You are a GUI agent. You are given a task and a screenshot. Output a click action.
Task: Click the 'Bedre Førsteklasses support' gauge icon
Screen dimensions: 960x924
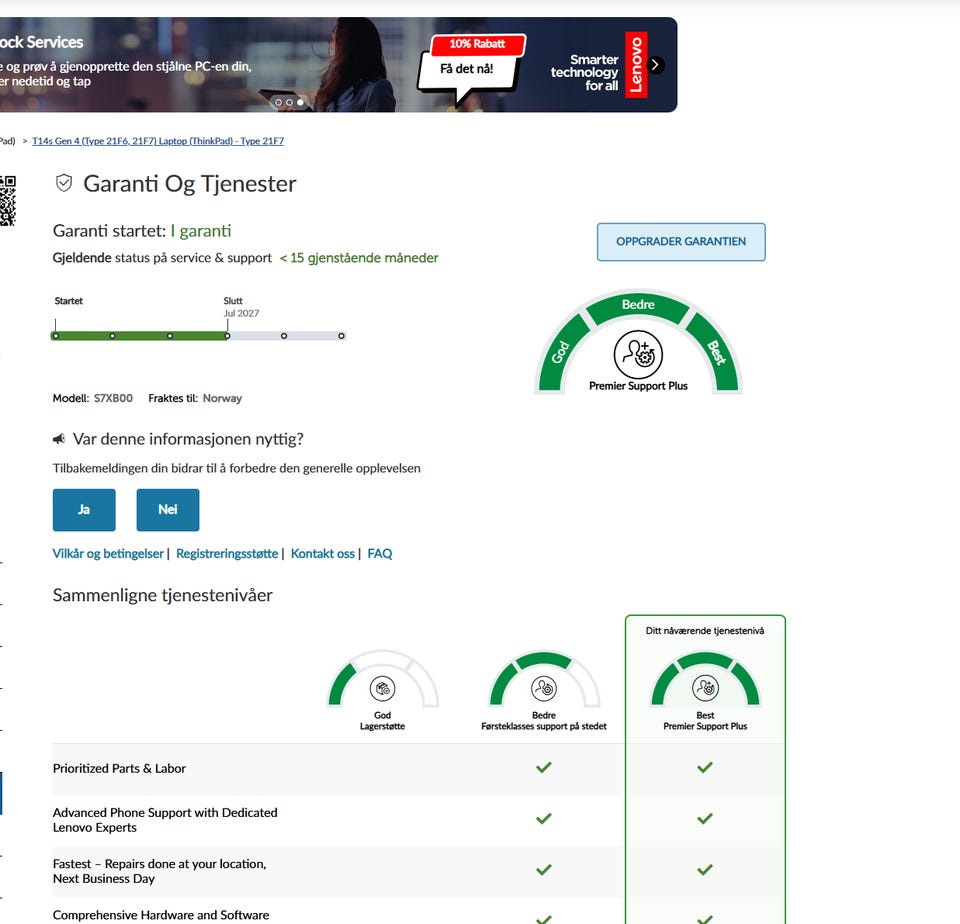coord(544,689)
